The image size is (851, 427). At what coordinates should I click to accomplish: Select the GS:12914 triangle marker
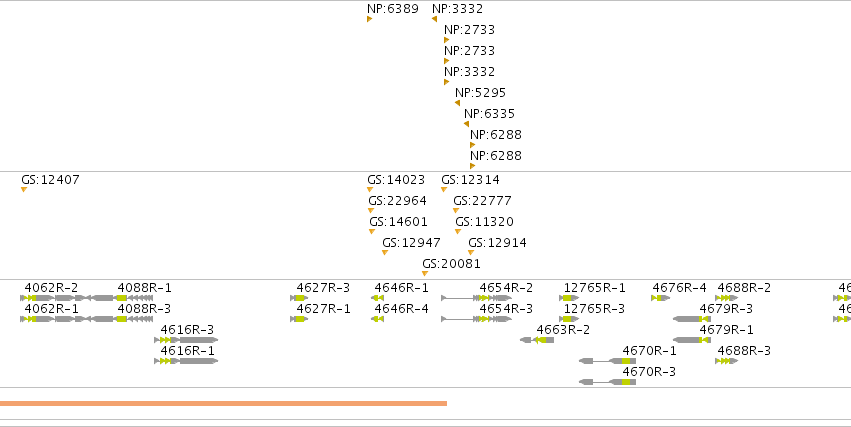(471, 252)
